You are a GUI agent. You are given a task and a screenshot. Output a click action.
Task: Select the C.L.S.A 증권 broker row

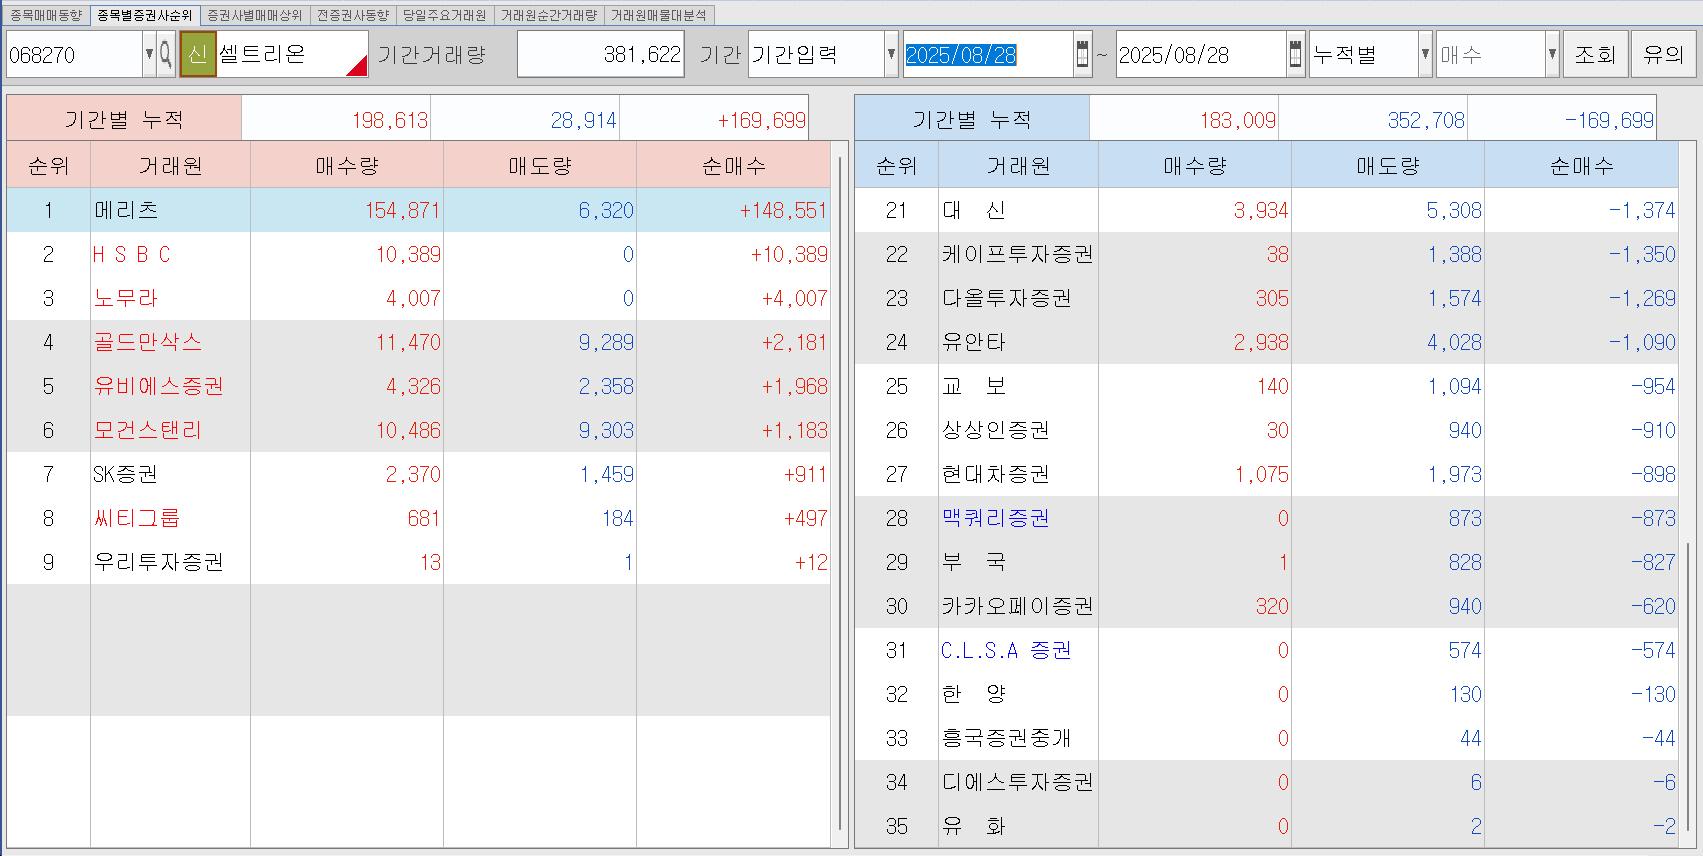(1266, 650)
